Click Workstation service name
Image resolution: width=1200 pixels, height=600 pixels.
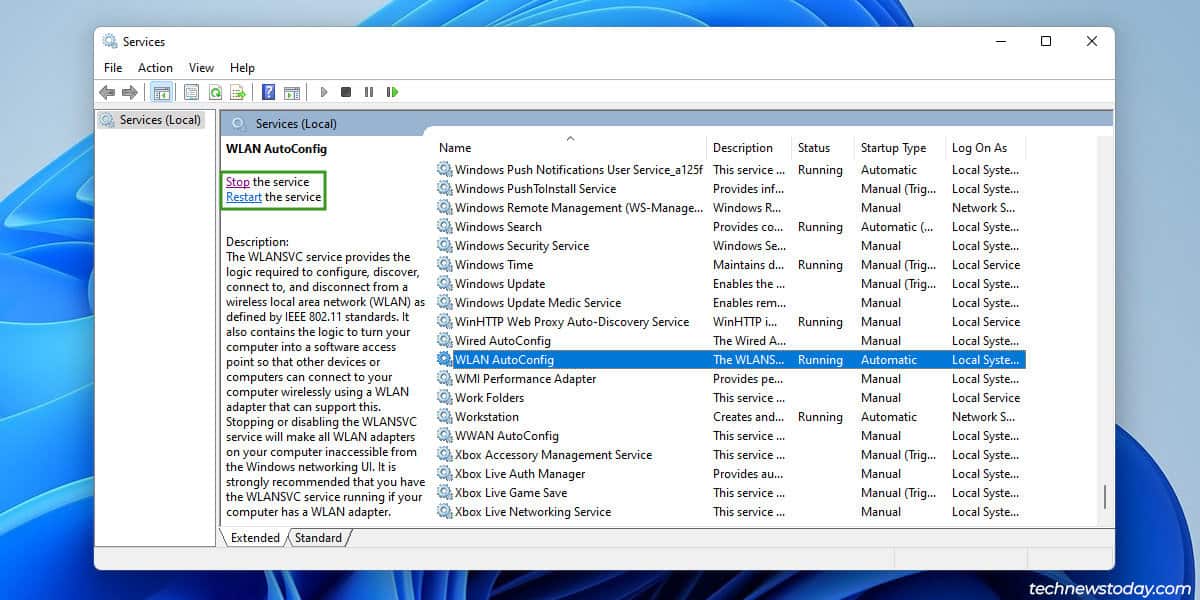coord(487,417)
